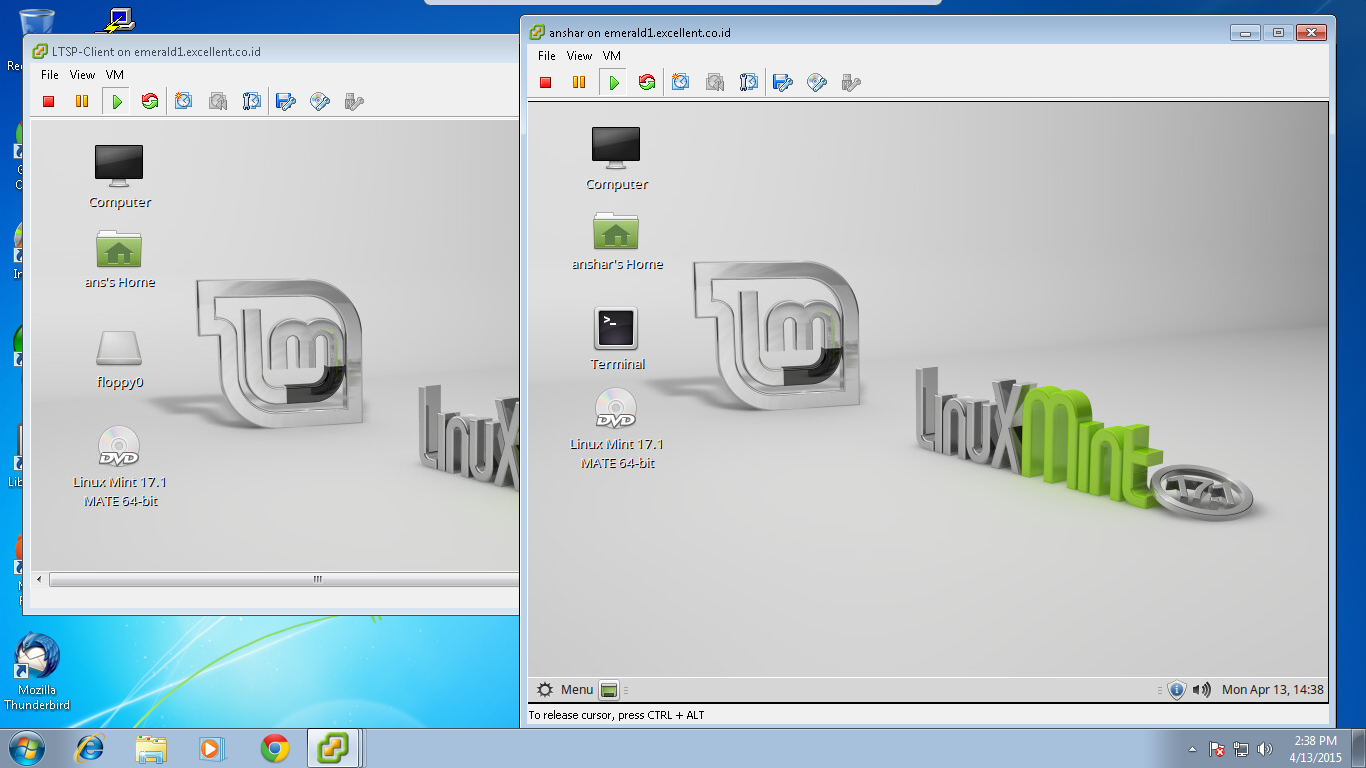Take a snapshot in anshar window toolbar
The image size is (1366, 768).
tap(681, 82)
